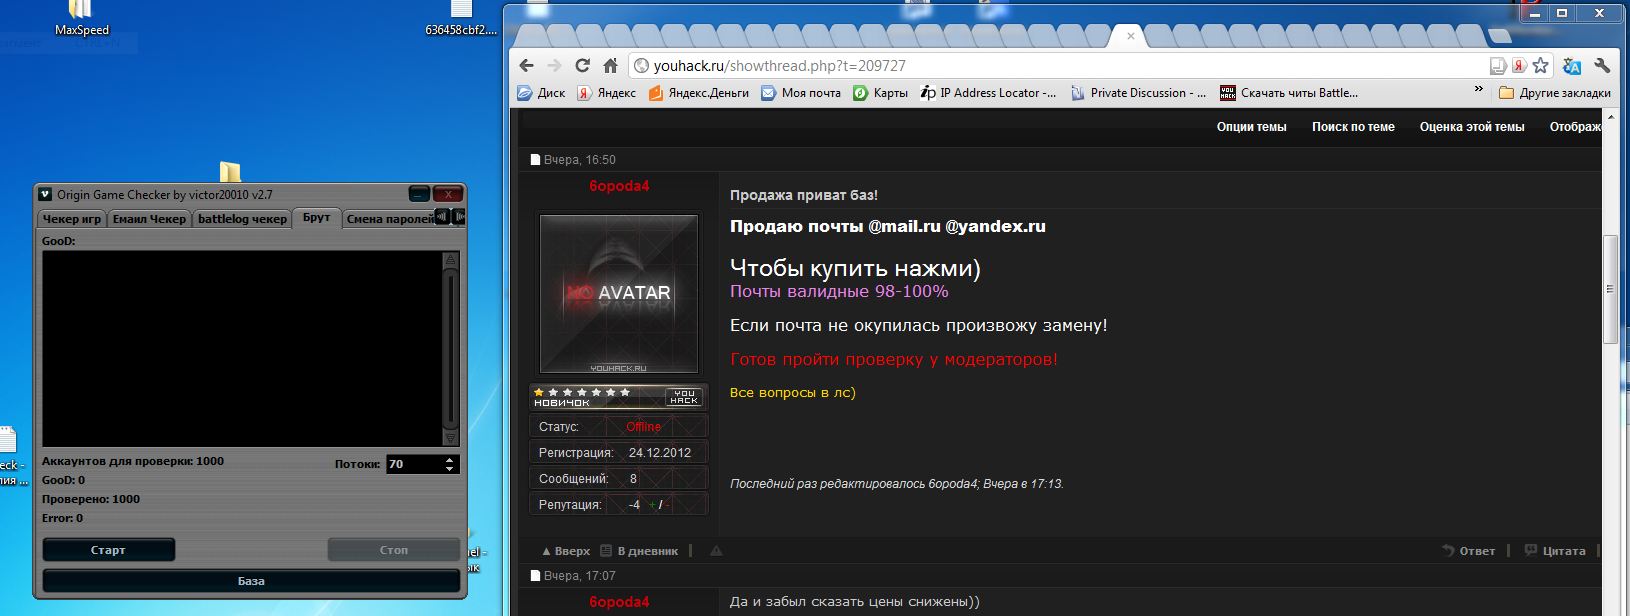Click the 6opoda4 username in the 17:07 post
Screen dimensions: 1630x616
tap(619, 602)
